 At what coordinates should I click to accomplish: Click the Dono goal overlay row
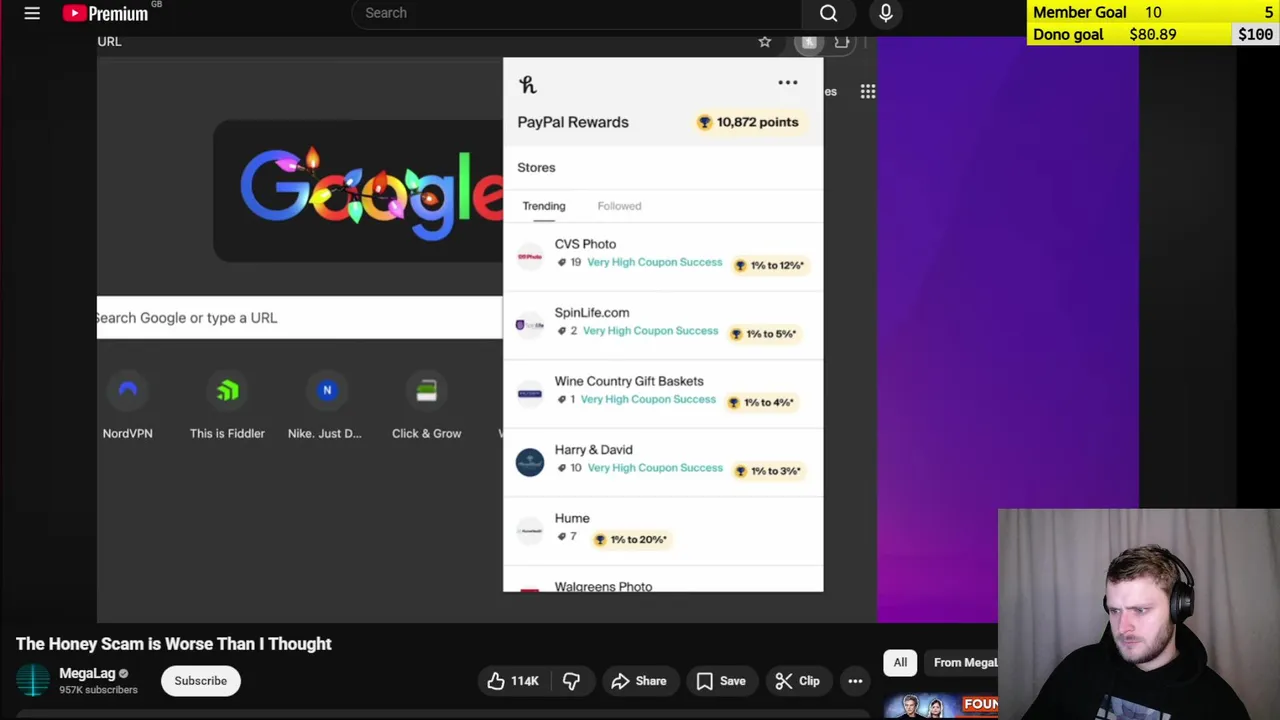1153,34
